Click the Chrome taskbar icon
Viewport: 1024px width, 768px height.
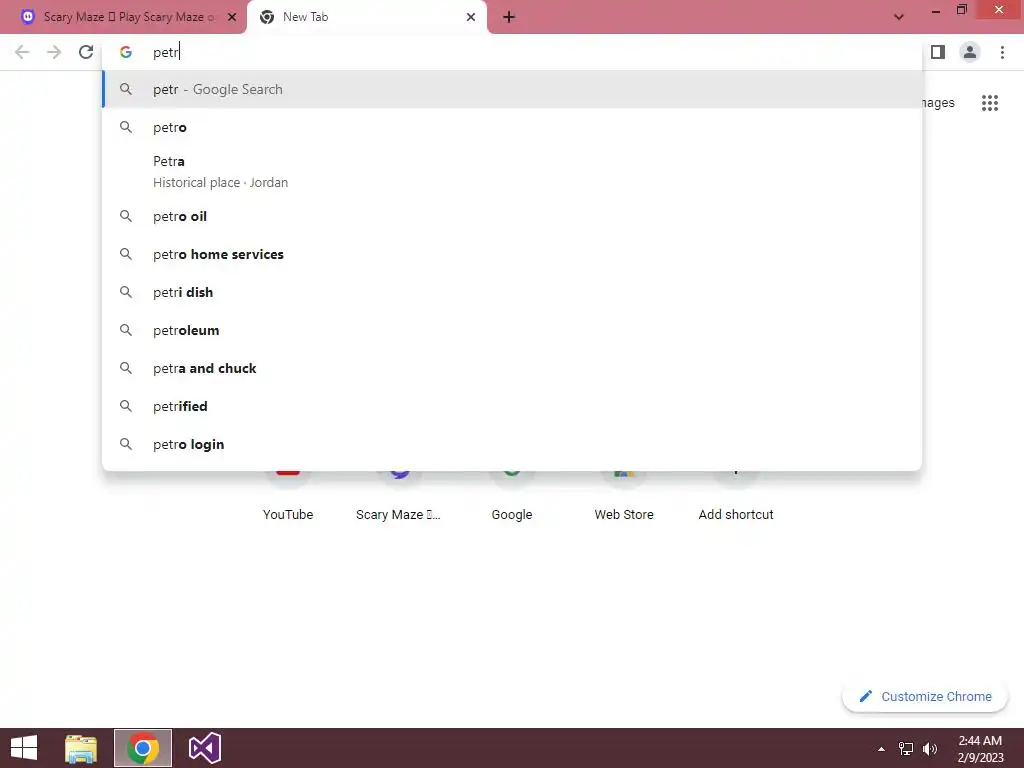pos(143,748)
